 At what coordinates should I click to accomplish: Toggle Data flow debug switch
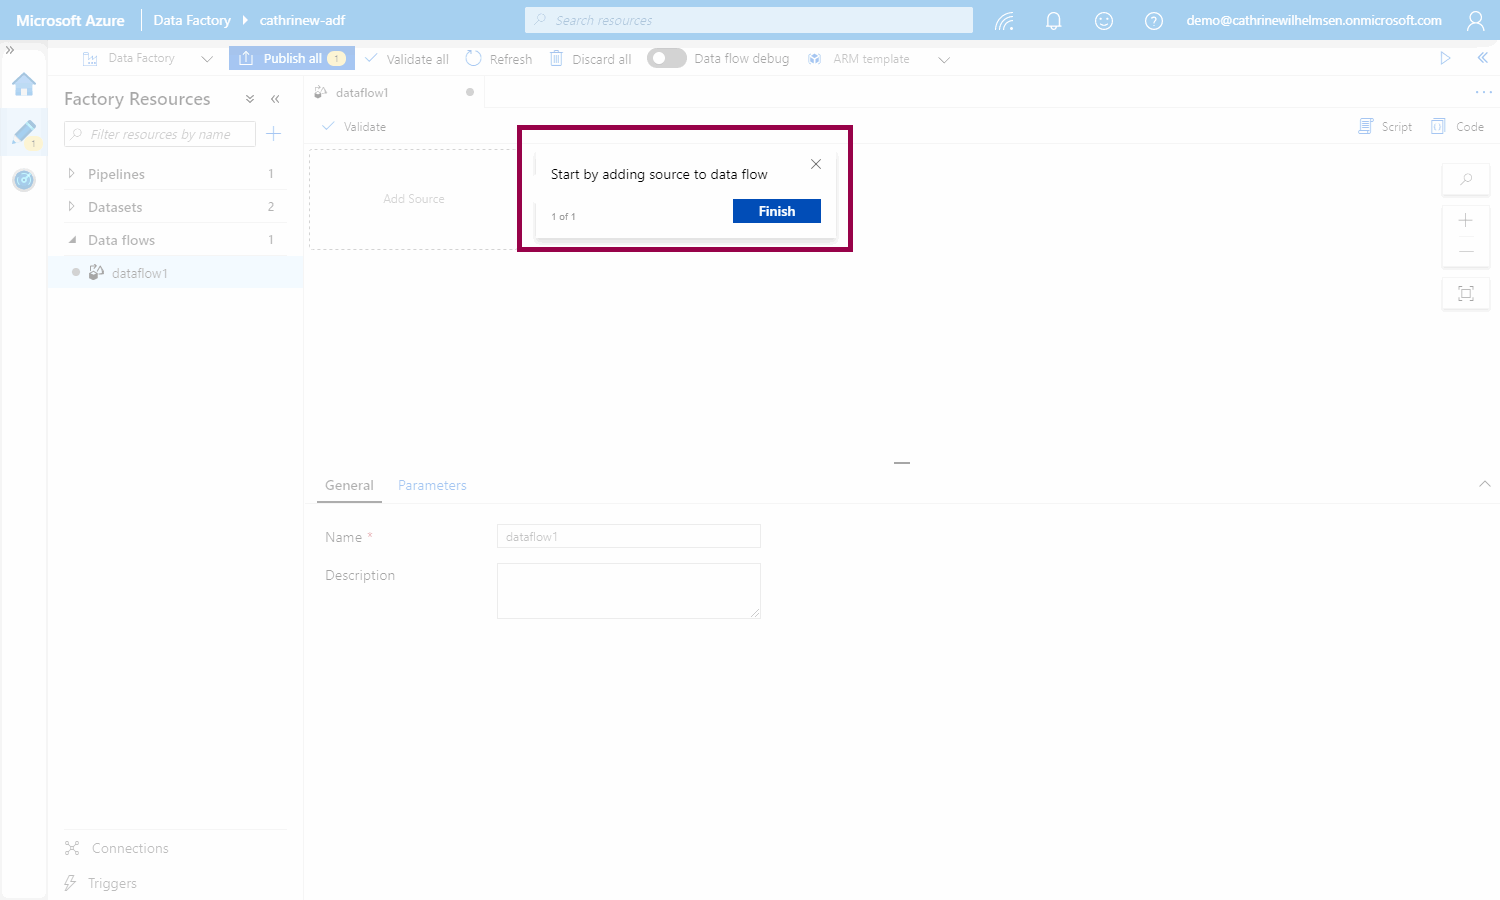coord(666,59)
